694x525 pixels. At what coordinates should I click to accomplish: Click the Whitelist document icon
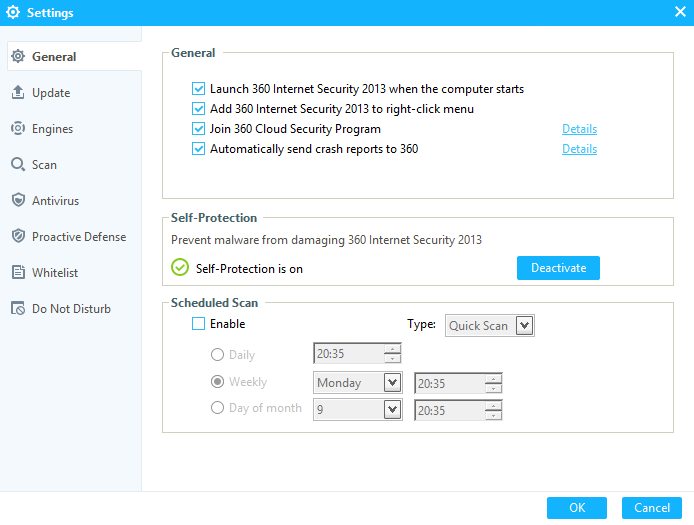click(x=18, y=272)
